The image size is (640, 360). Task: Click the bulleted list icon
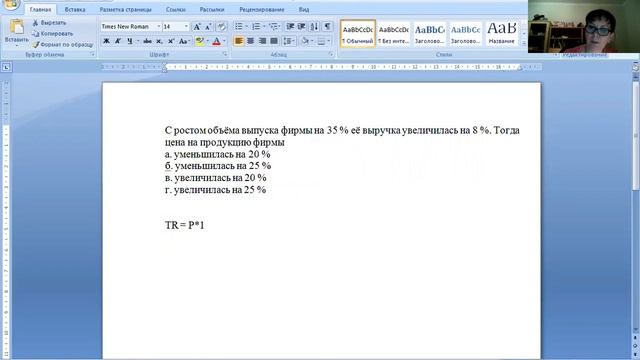pos(239,27)
